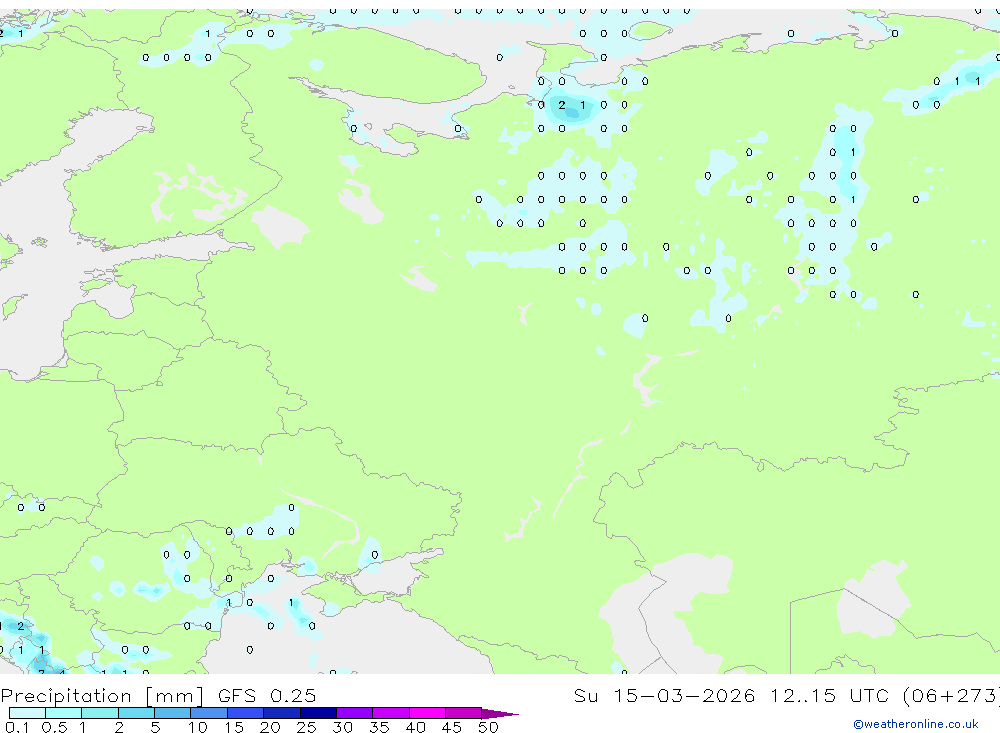Select the '15' legend scale label
Viewport: 1000px width, 733px height.
pos(234,727)
